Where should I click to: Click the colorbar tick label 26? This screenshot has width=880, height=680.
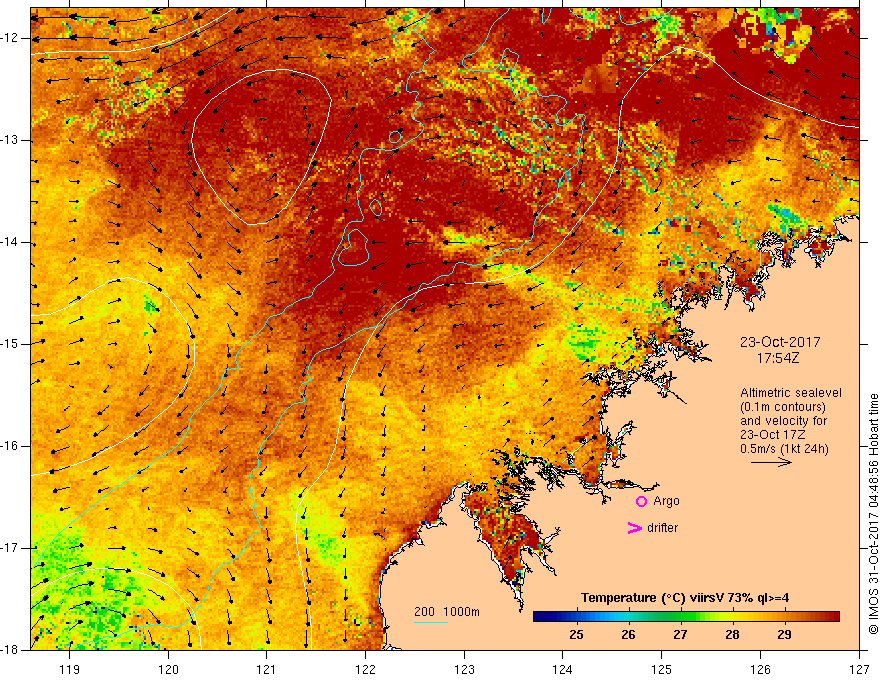pyautogui.click(x=628, y=635)
